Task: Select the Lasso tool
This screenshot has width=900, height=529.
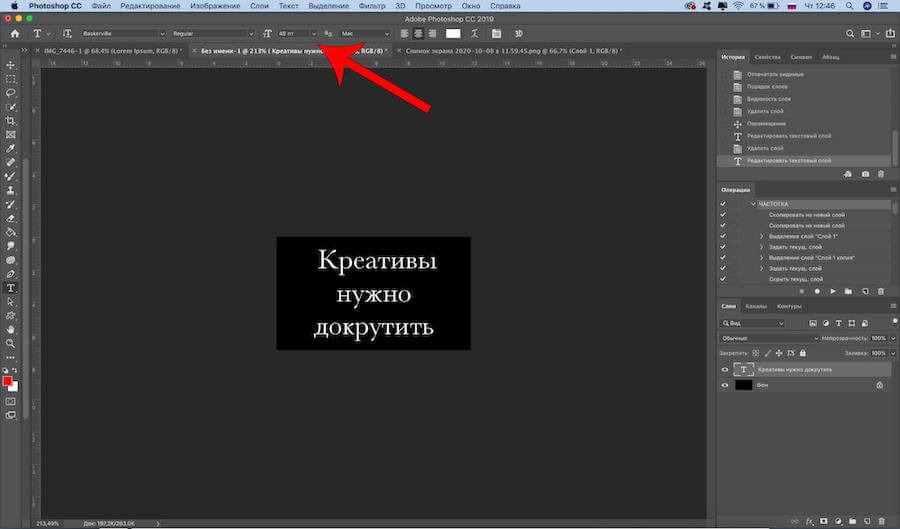Action: 11,92
